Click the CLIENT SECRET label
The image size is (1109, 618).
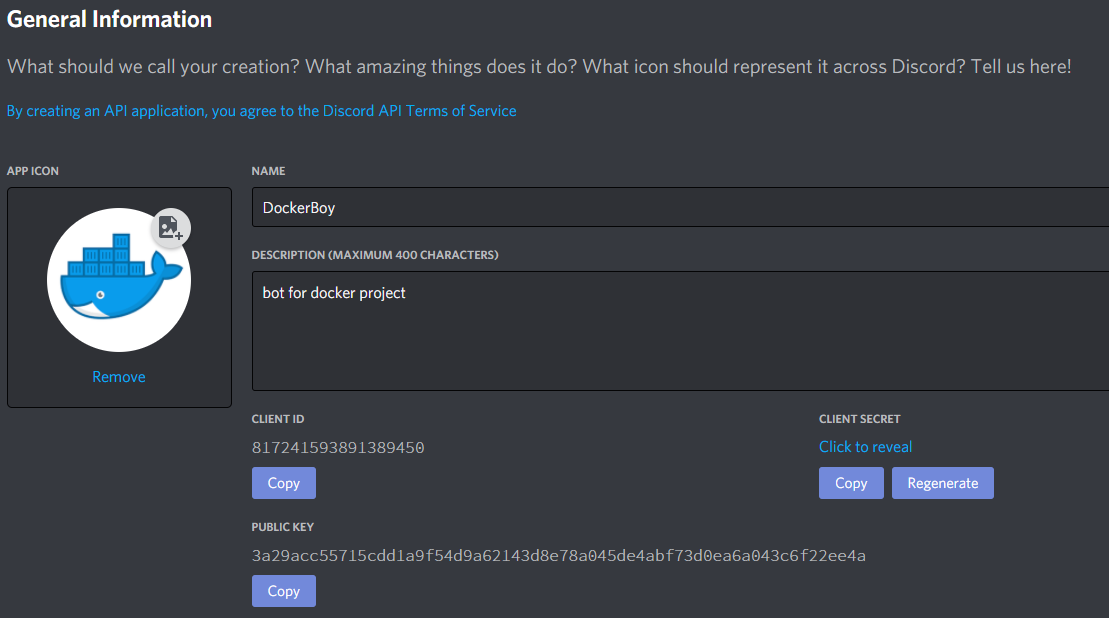click(859, 419)
